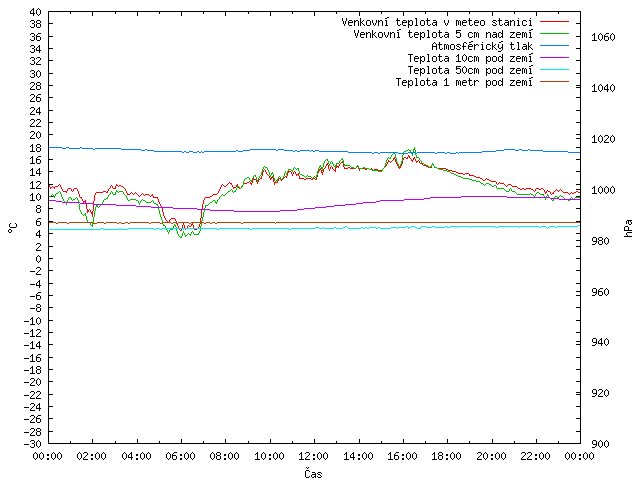Click legend label 'Teplota 10cm pod zemí'
The height and width of the screenshot is (480, 640).
point(470,58)
